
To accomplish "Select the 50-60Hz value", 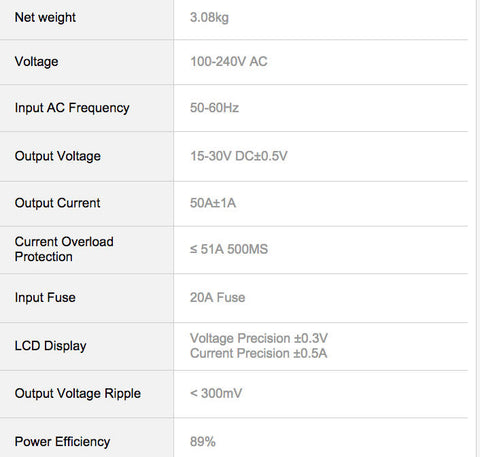I will coord(214,108).
